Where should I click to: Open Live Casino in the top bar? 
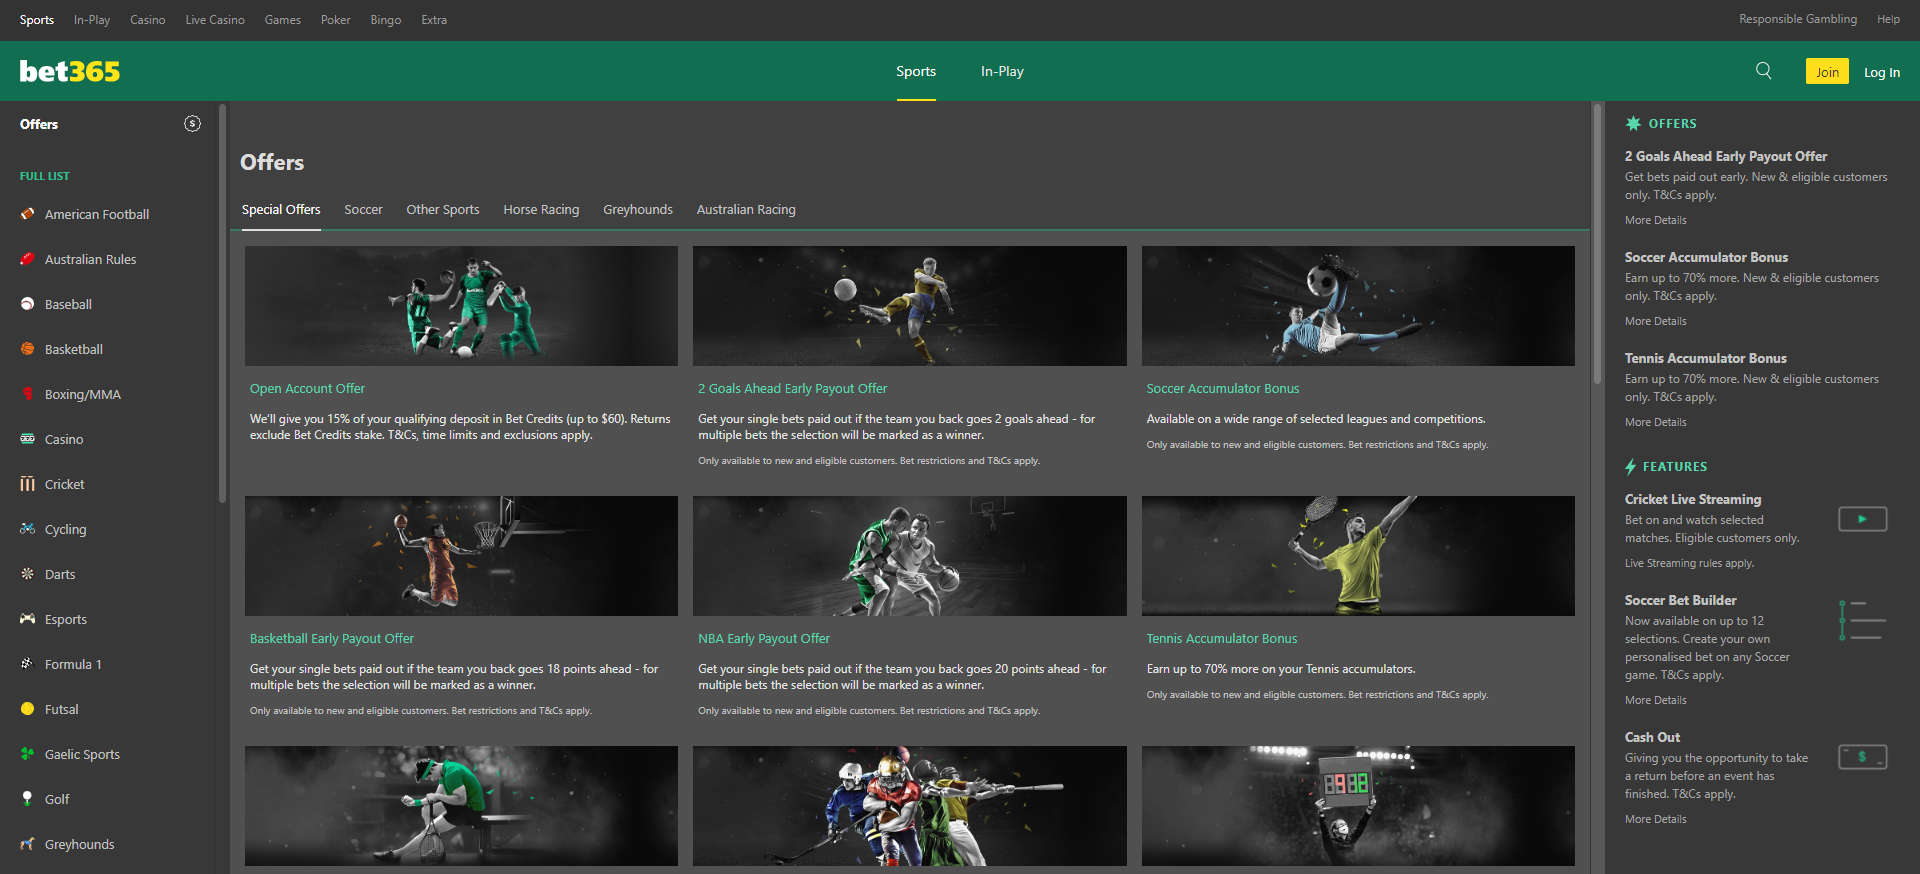[215, 20]
